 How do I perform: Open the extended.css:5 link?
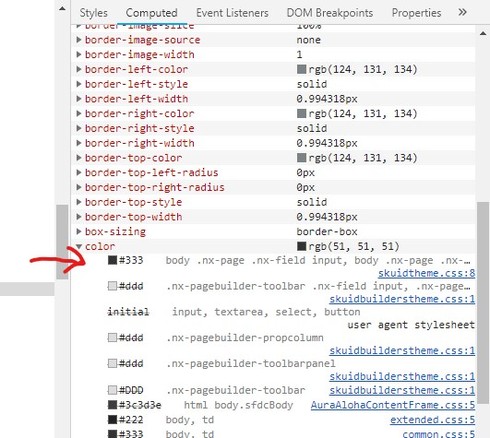(x=432, y=420)
